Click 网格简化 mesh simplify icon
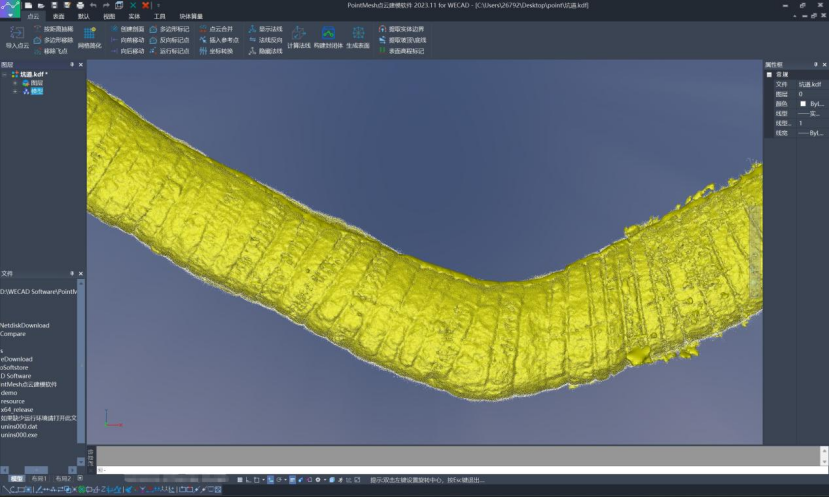Screen dimensions: 830x497 point(89,38)
